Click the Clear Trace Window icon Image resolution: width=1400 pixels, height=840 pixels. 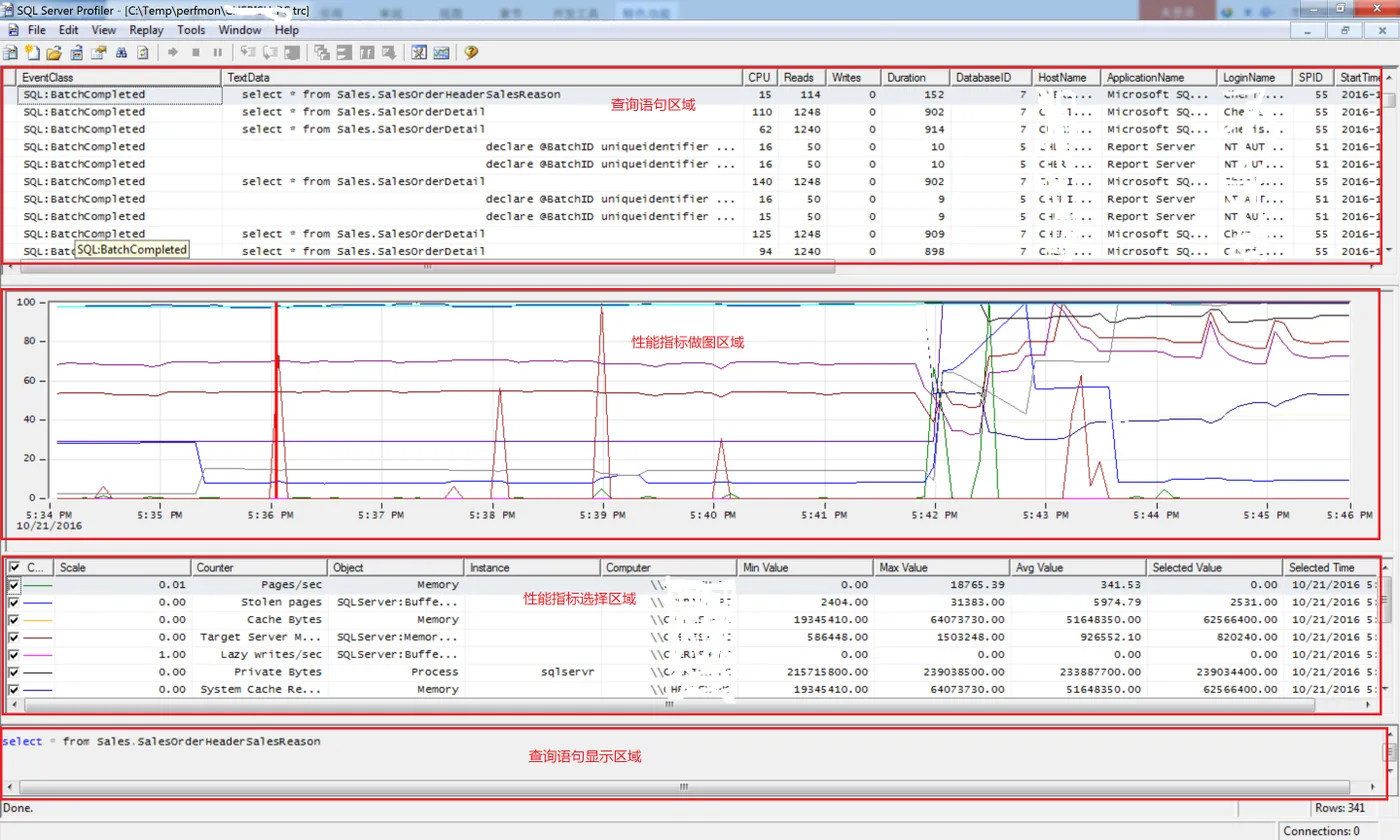(x=143, y=53)
